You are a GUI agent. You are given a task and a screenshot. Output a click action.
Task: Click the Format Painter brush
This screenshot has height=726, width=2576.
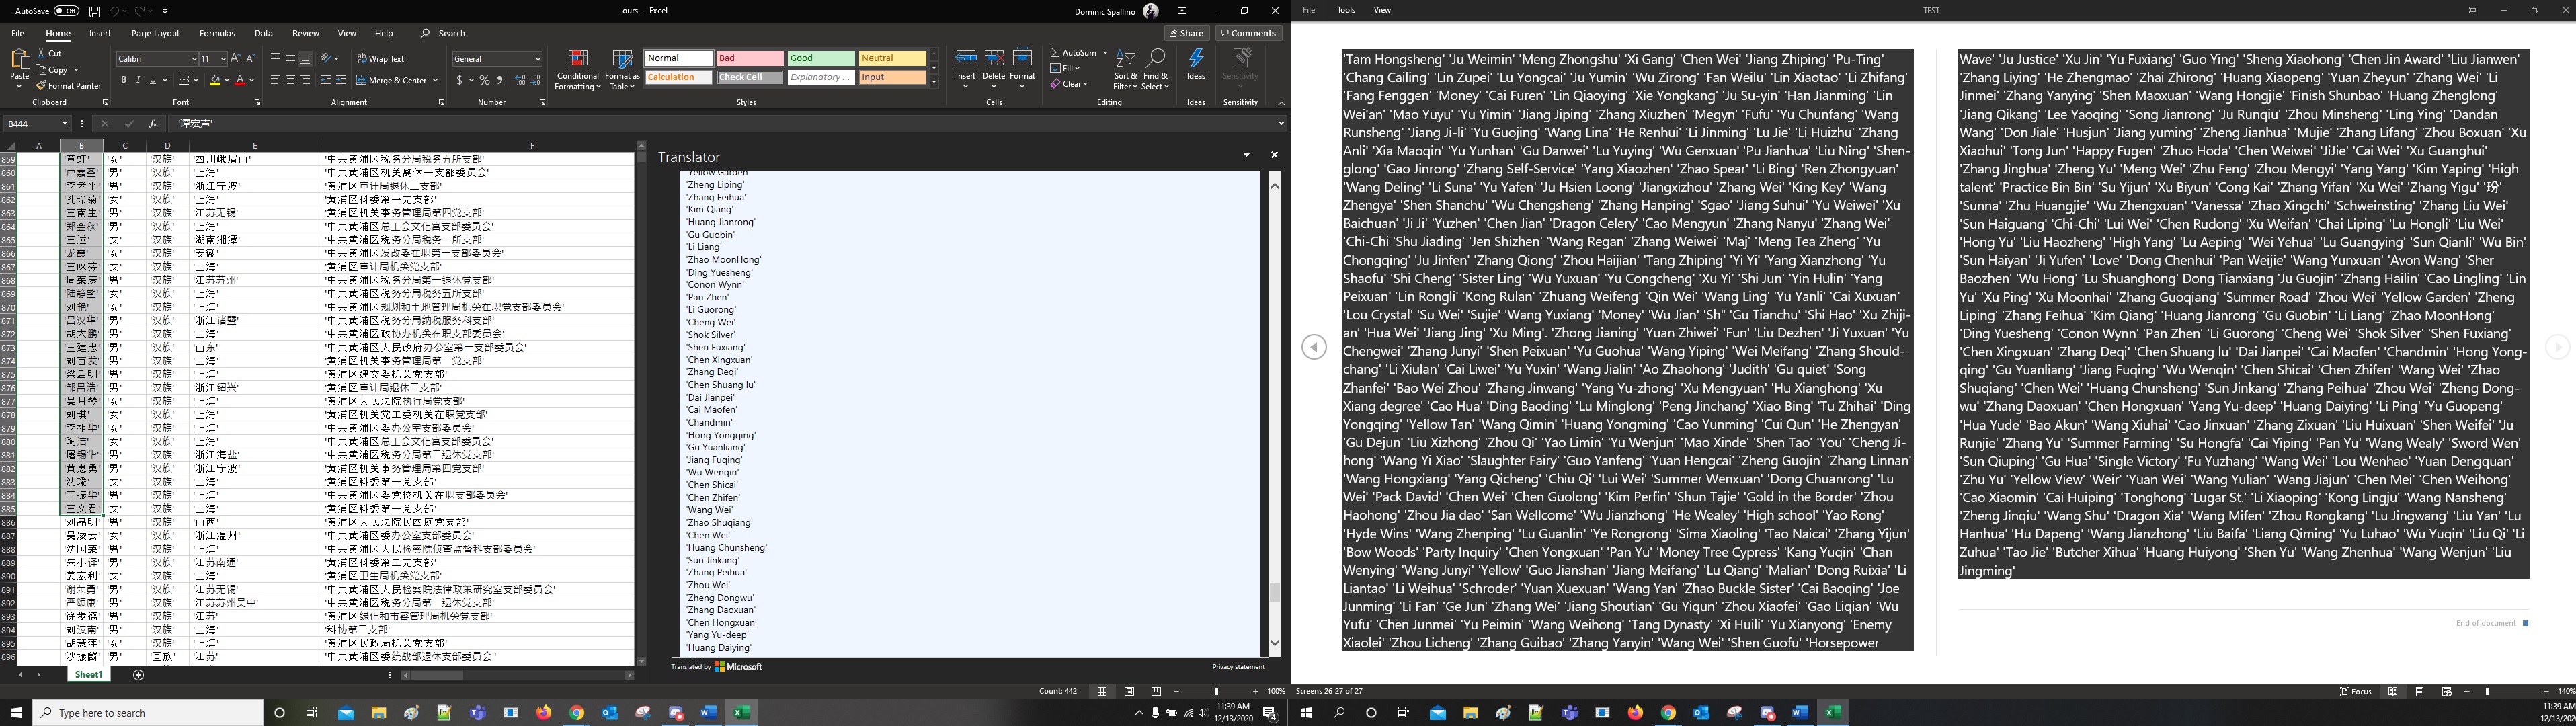[41, 86]
